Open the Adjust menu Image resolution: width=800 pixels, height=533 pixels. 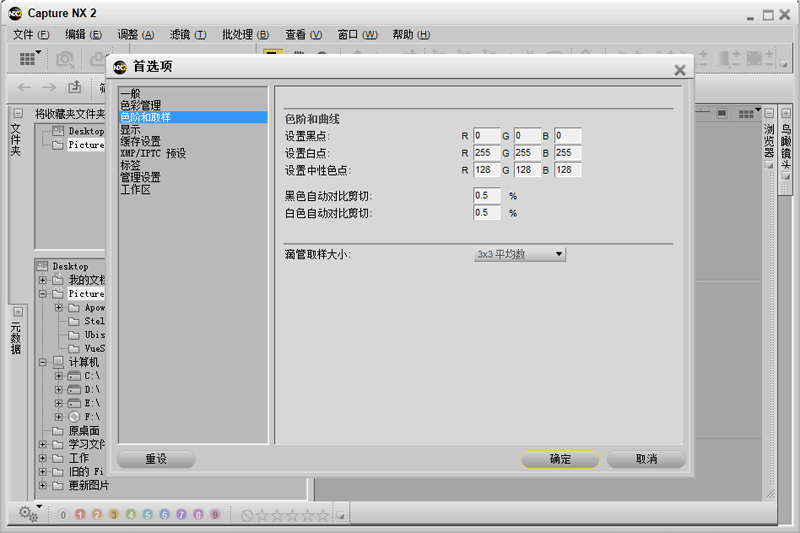tap(136, 35)
